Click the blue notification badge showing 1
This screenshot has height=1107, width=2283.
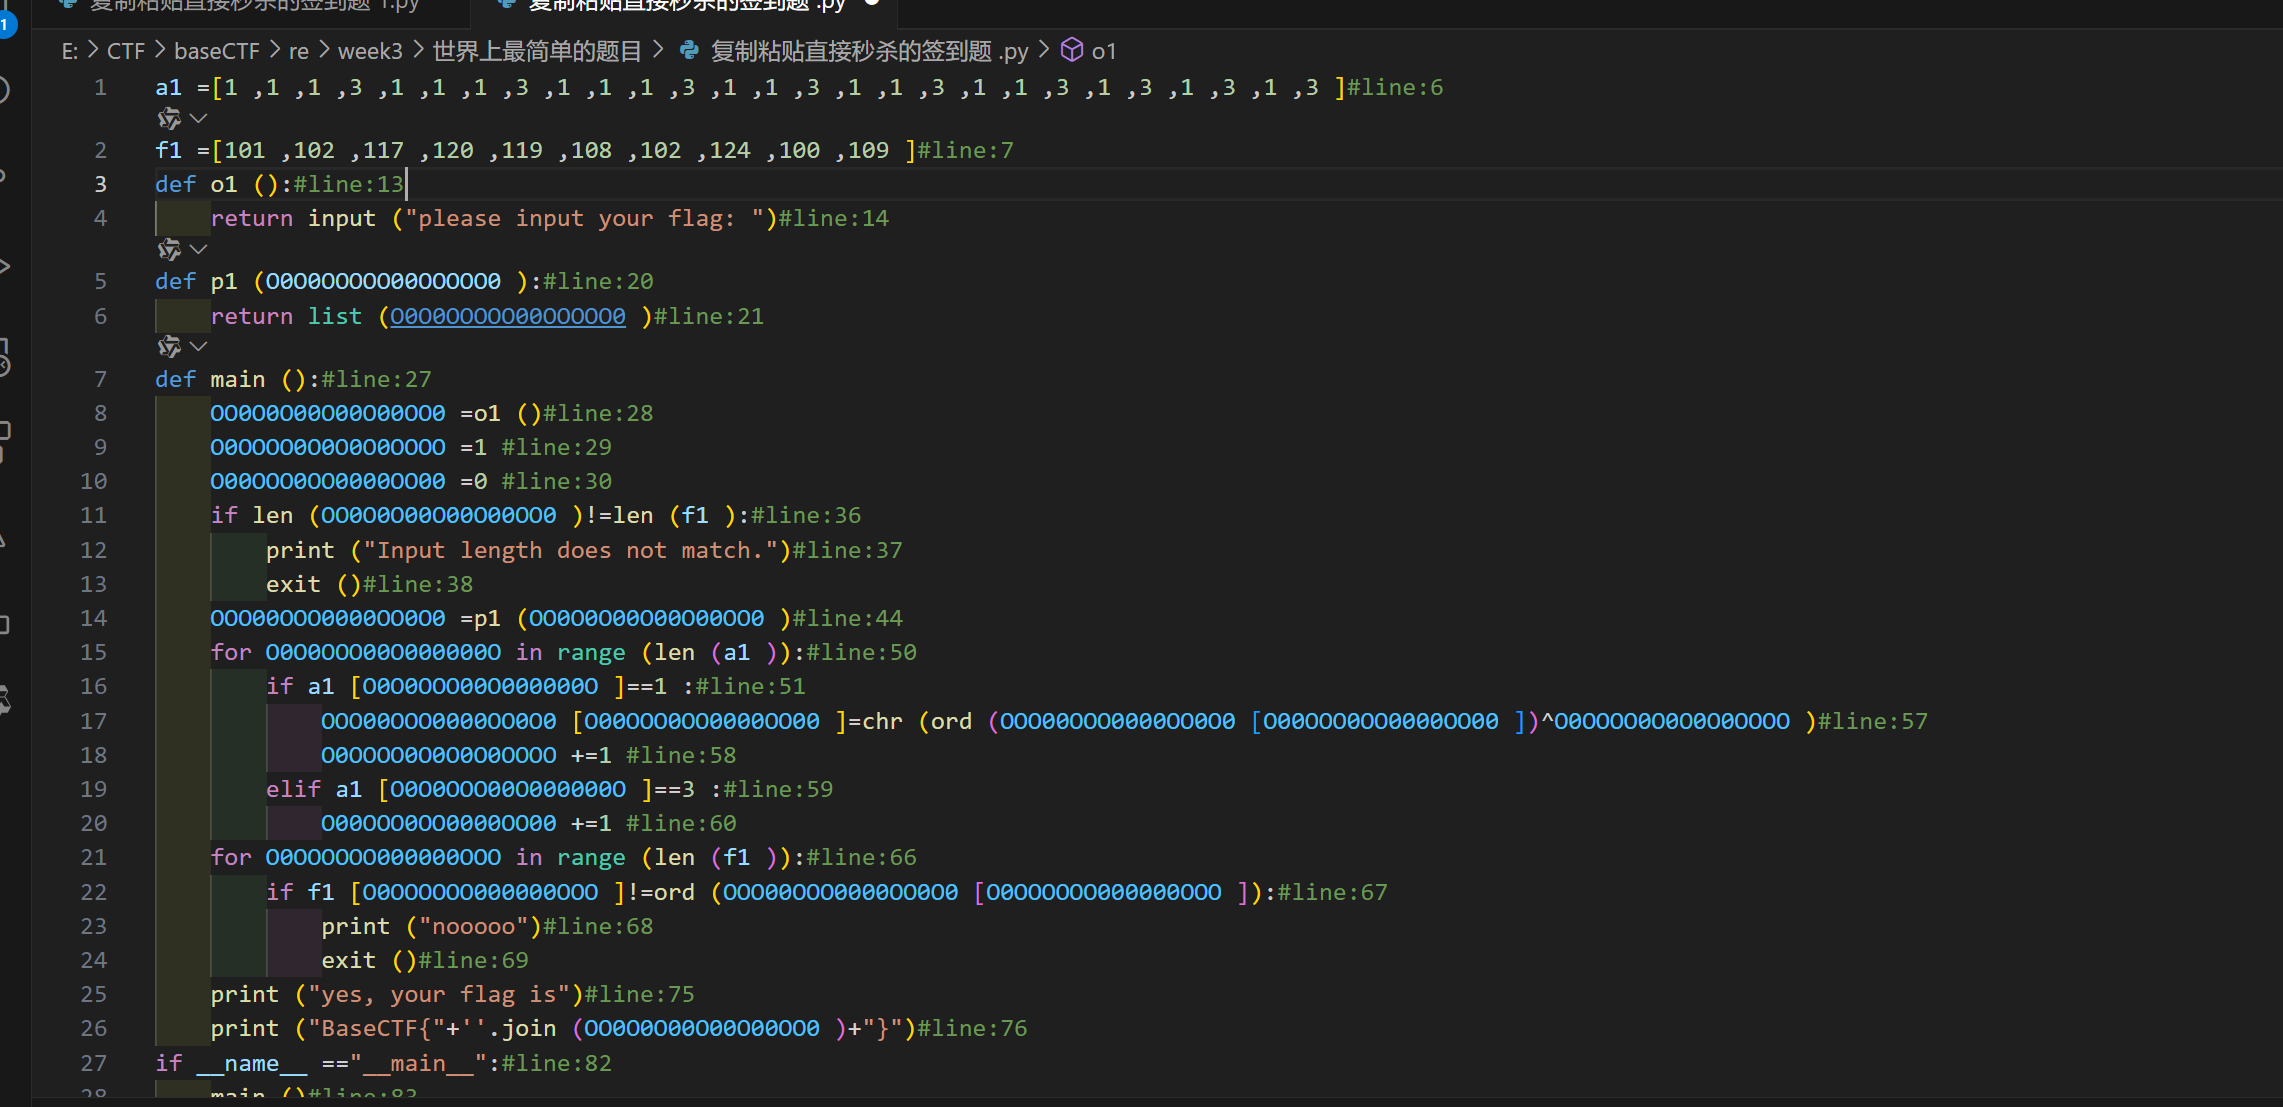(7, 24)
